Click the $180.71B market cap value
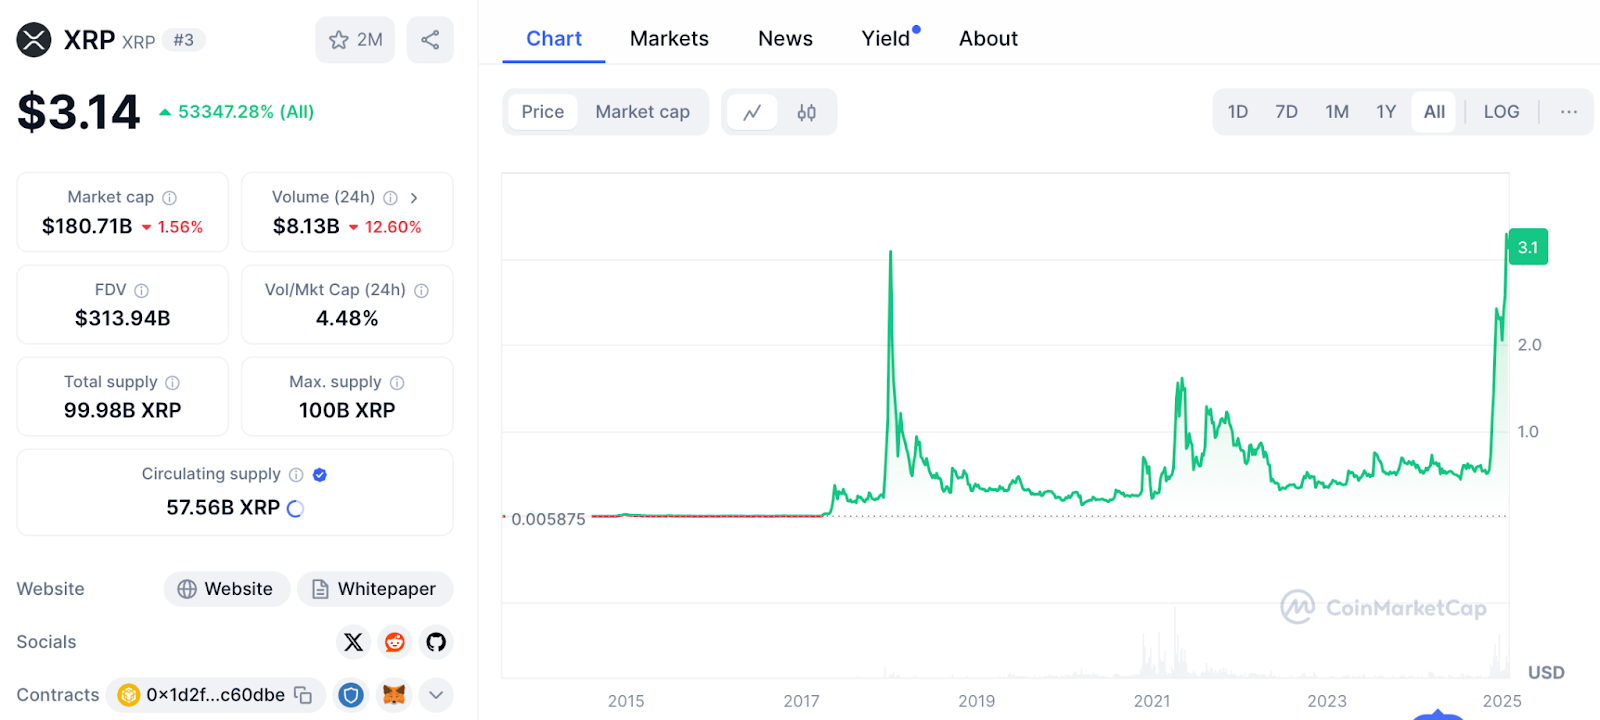This screenshot has height=720, width=1600. [x=87, y=227]
